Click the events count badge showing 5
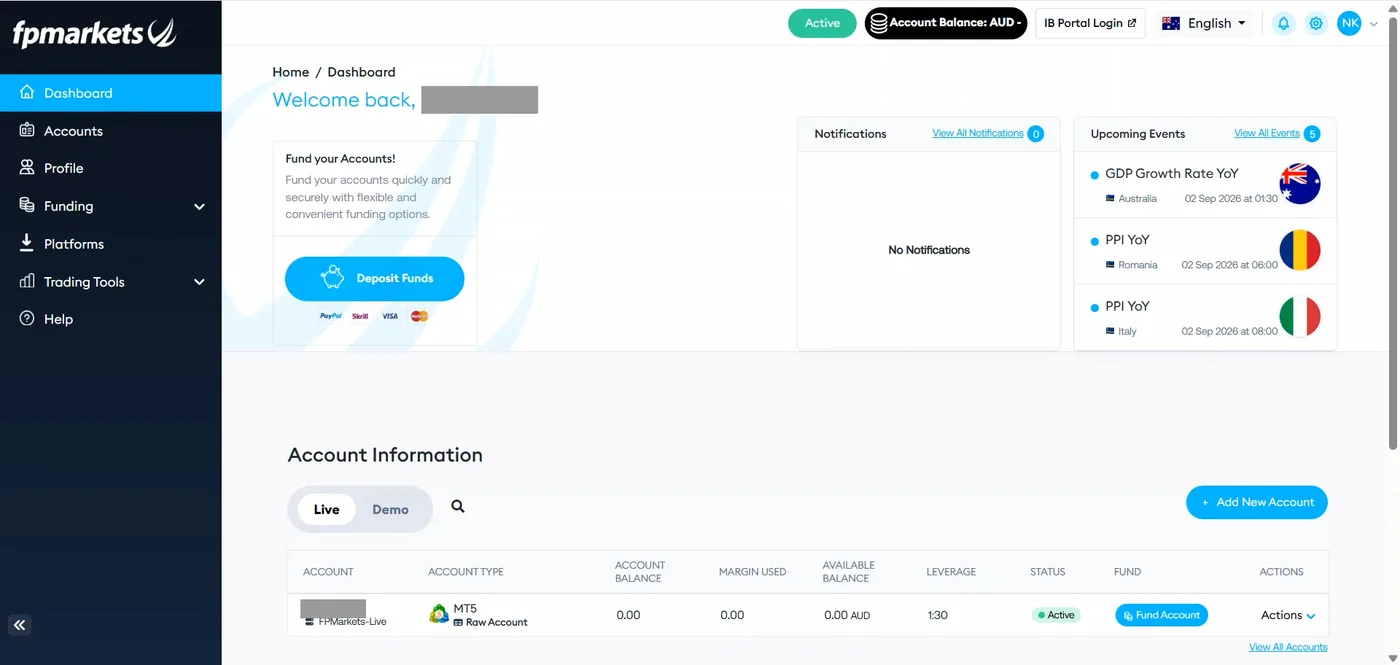 click(1312, 134)
